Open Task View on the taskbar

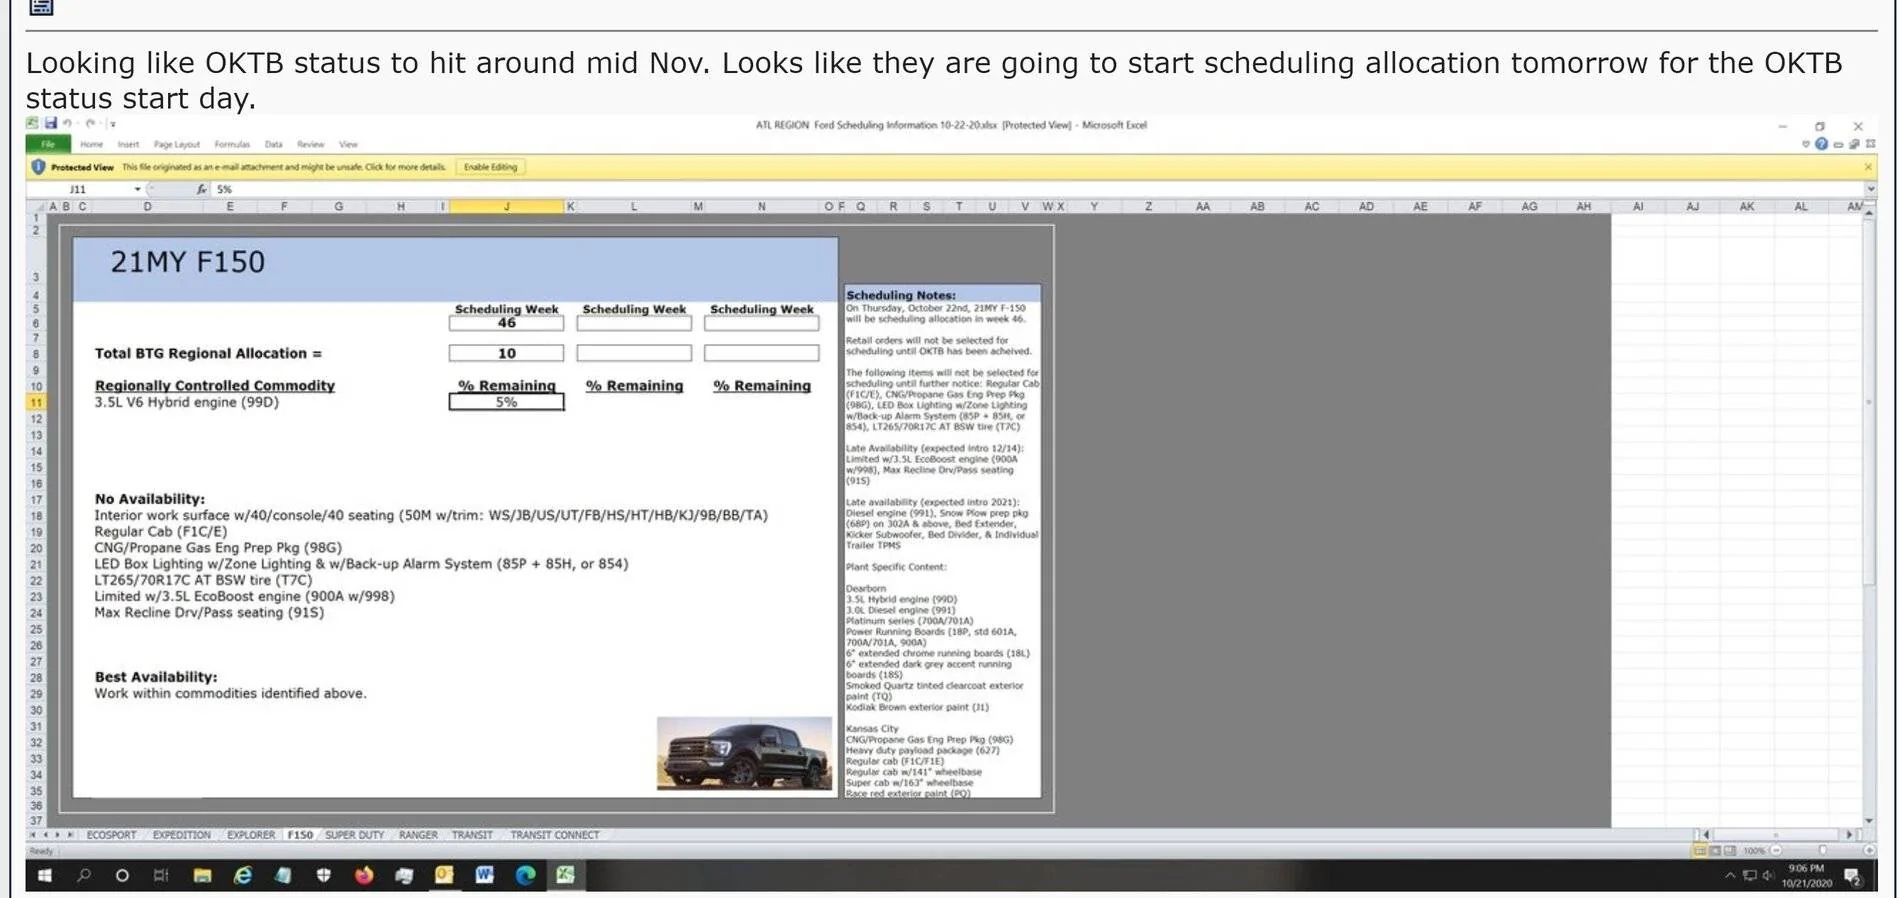tap(161, 876)
